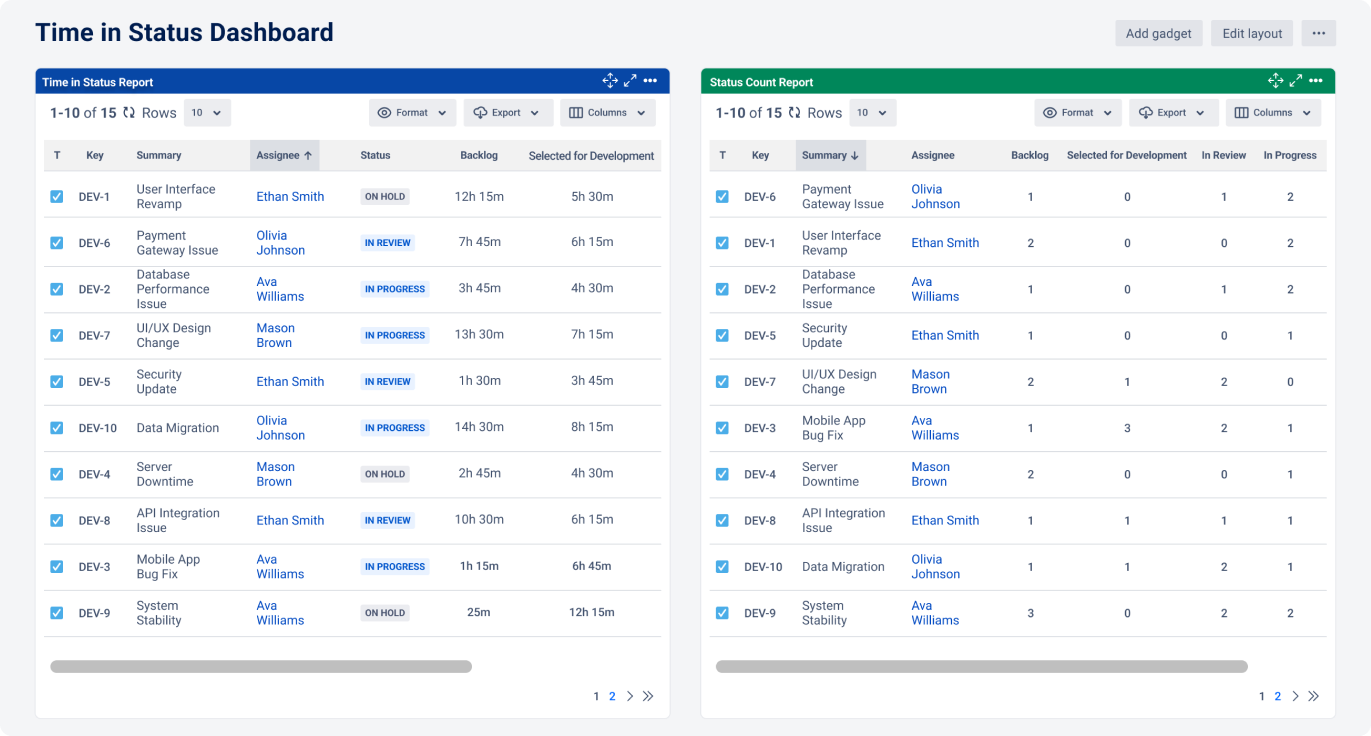Open the Export dropdown in Time in Status Report
Image resolution: width=1371 pixels, height=736 pixels.
[508, 112]
